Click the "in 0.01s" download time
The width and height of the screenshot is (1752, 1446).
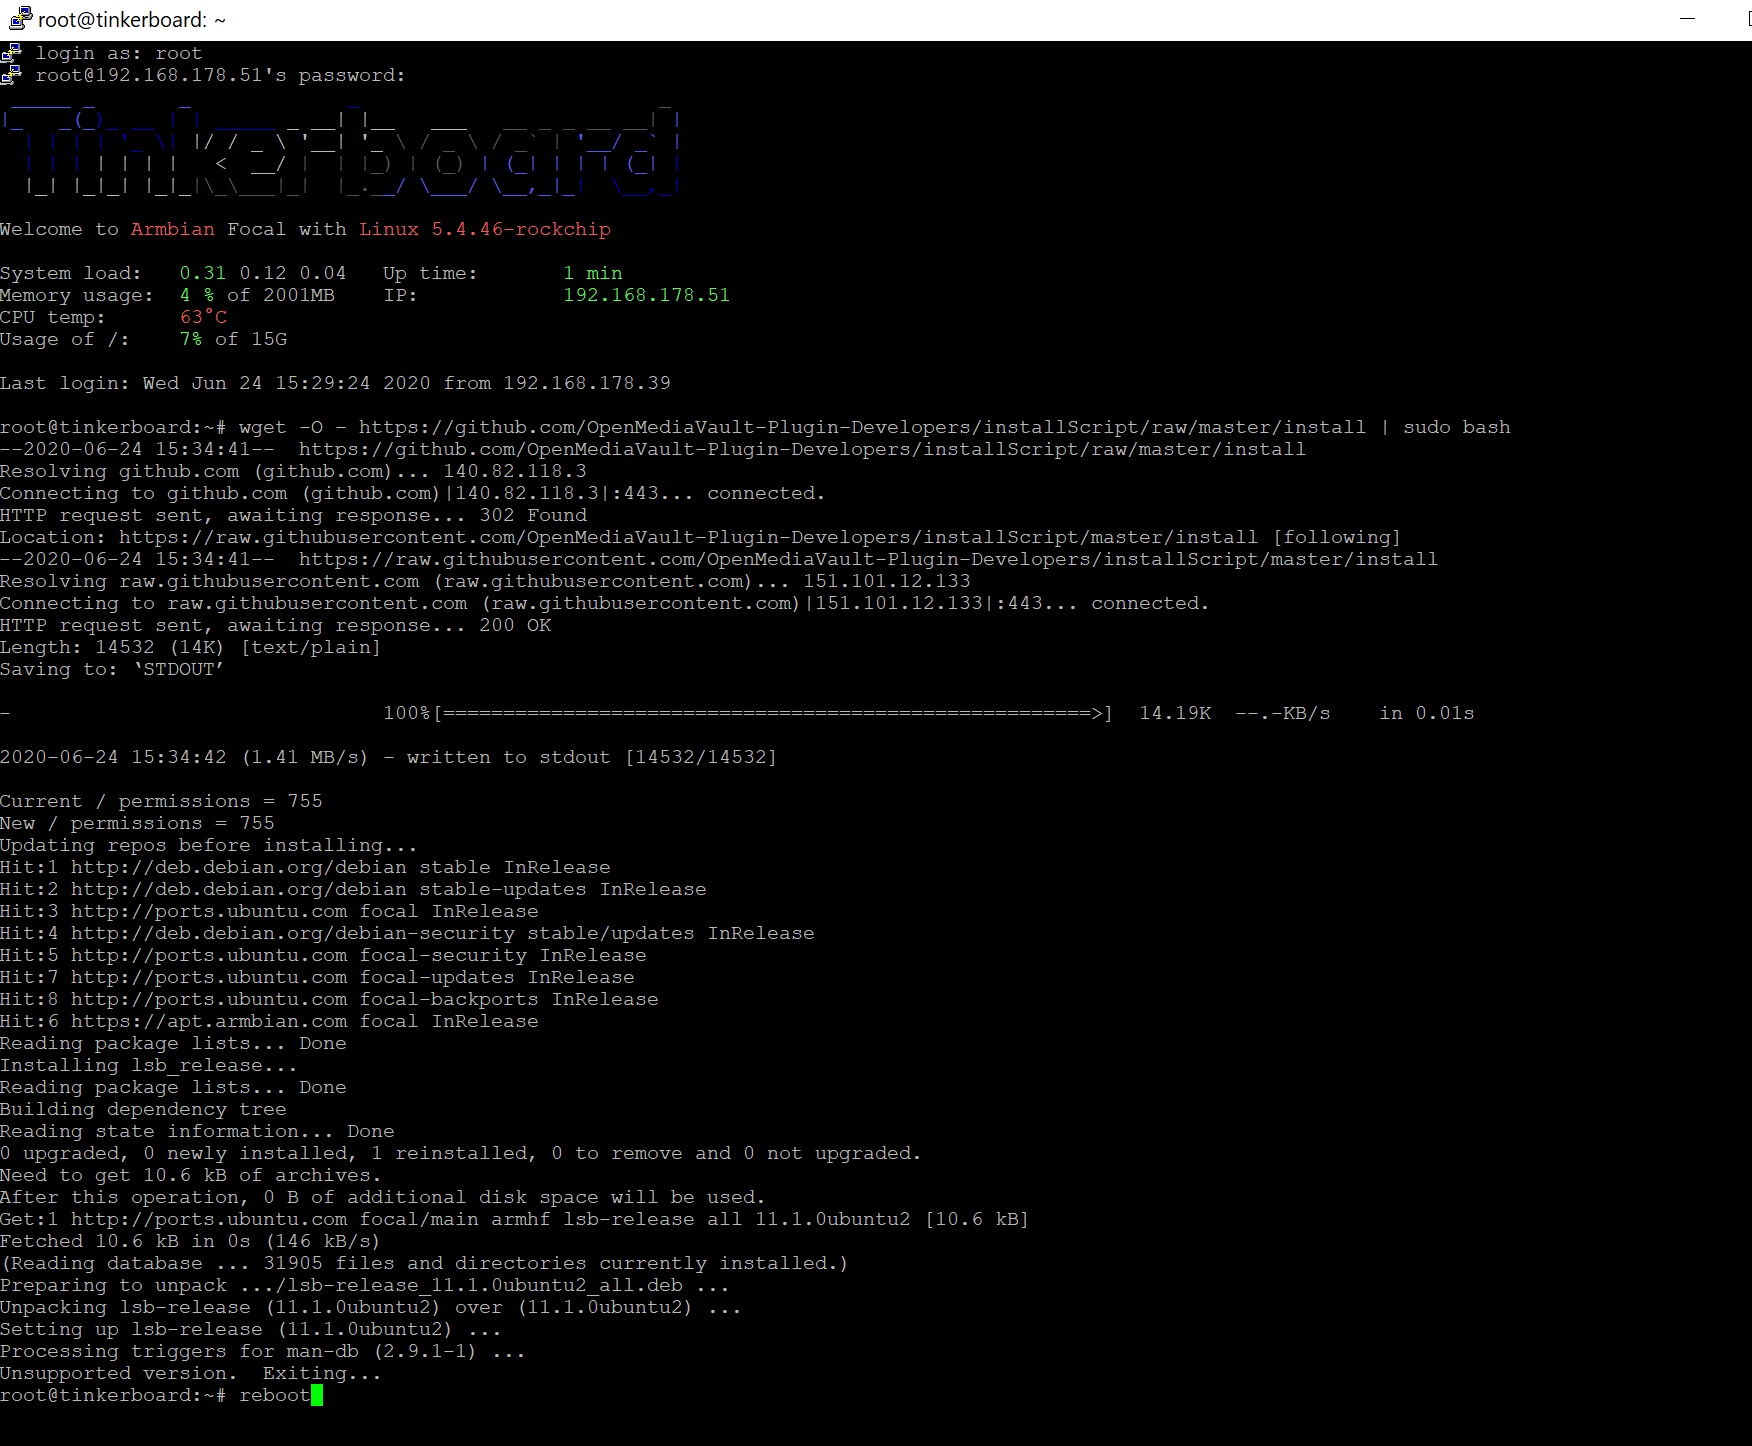tap(1427, 713)
